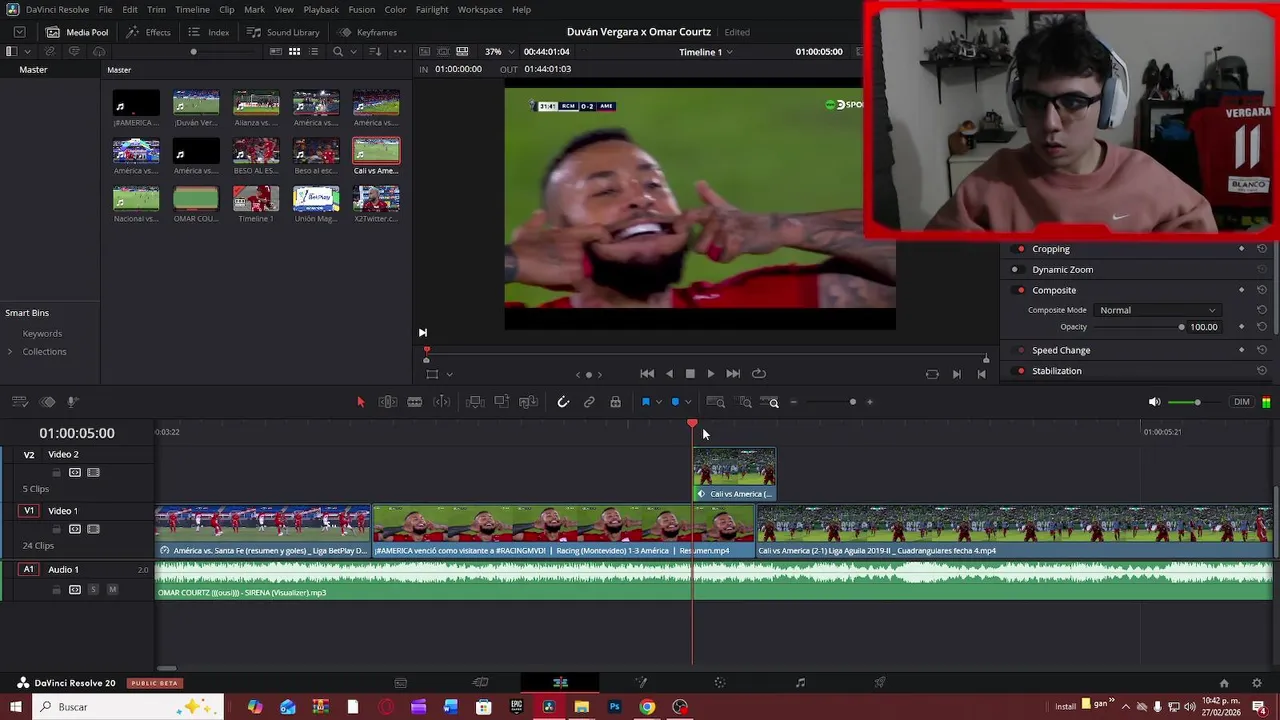Click the DIM audio button

(1241, 402)
